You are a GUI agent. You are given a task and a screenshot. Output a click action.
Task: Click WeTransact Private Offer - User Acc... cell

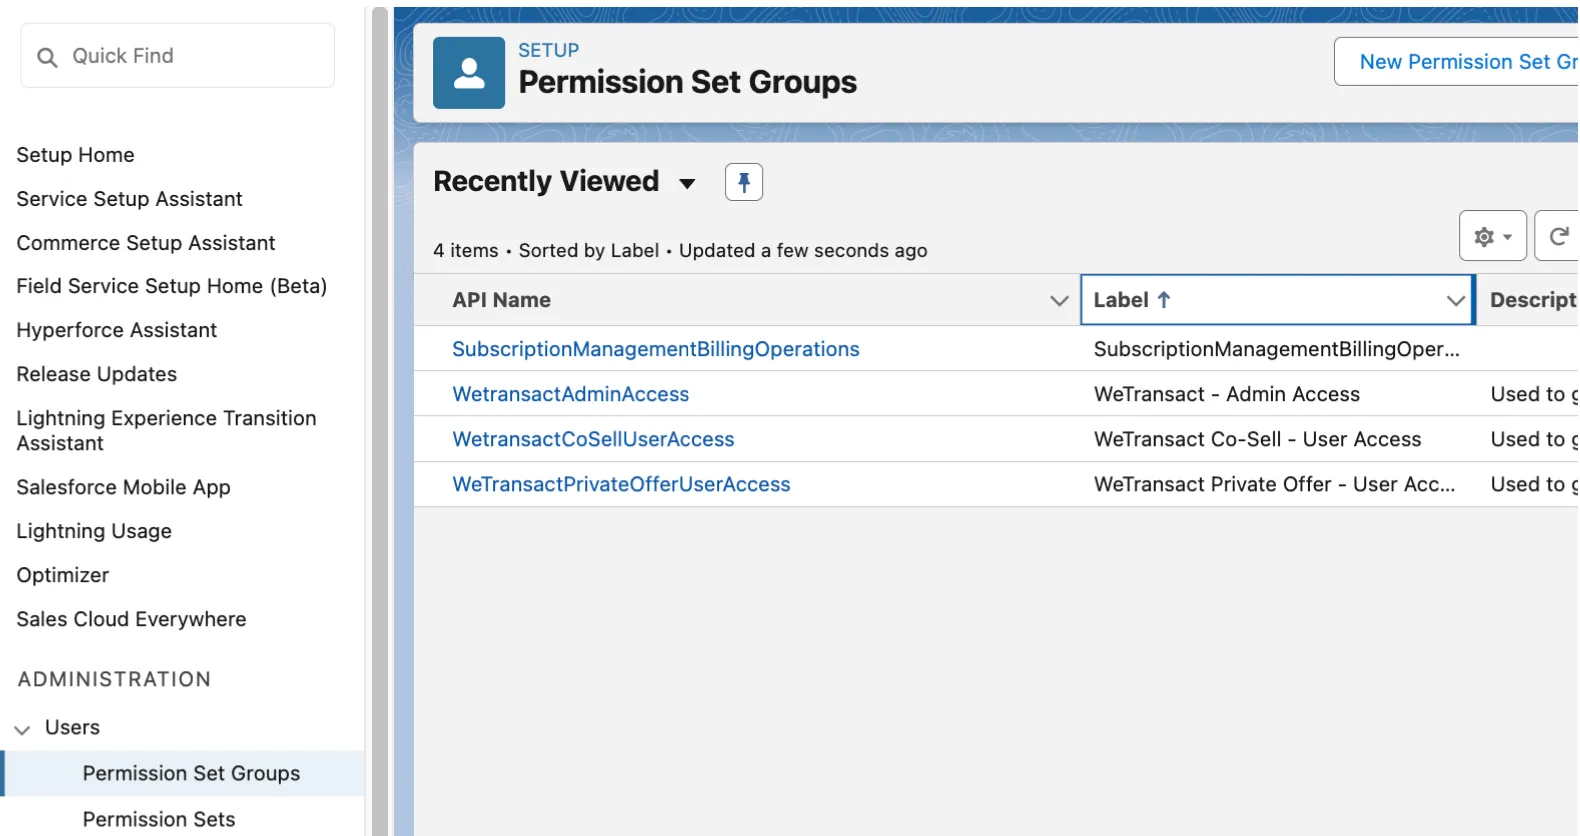tap(1274, 484)
